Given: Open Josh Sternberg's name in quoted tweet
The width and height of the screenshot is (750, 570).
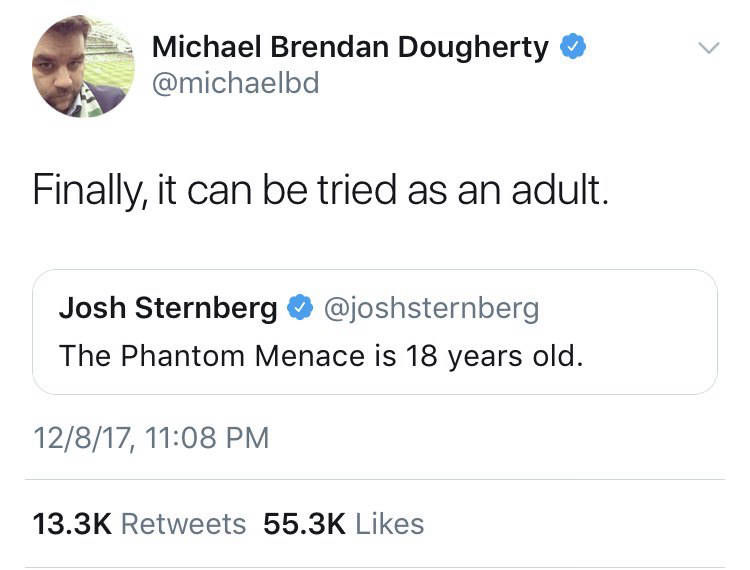Looking at the screenshot, I should (168, 309).
